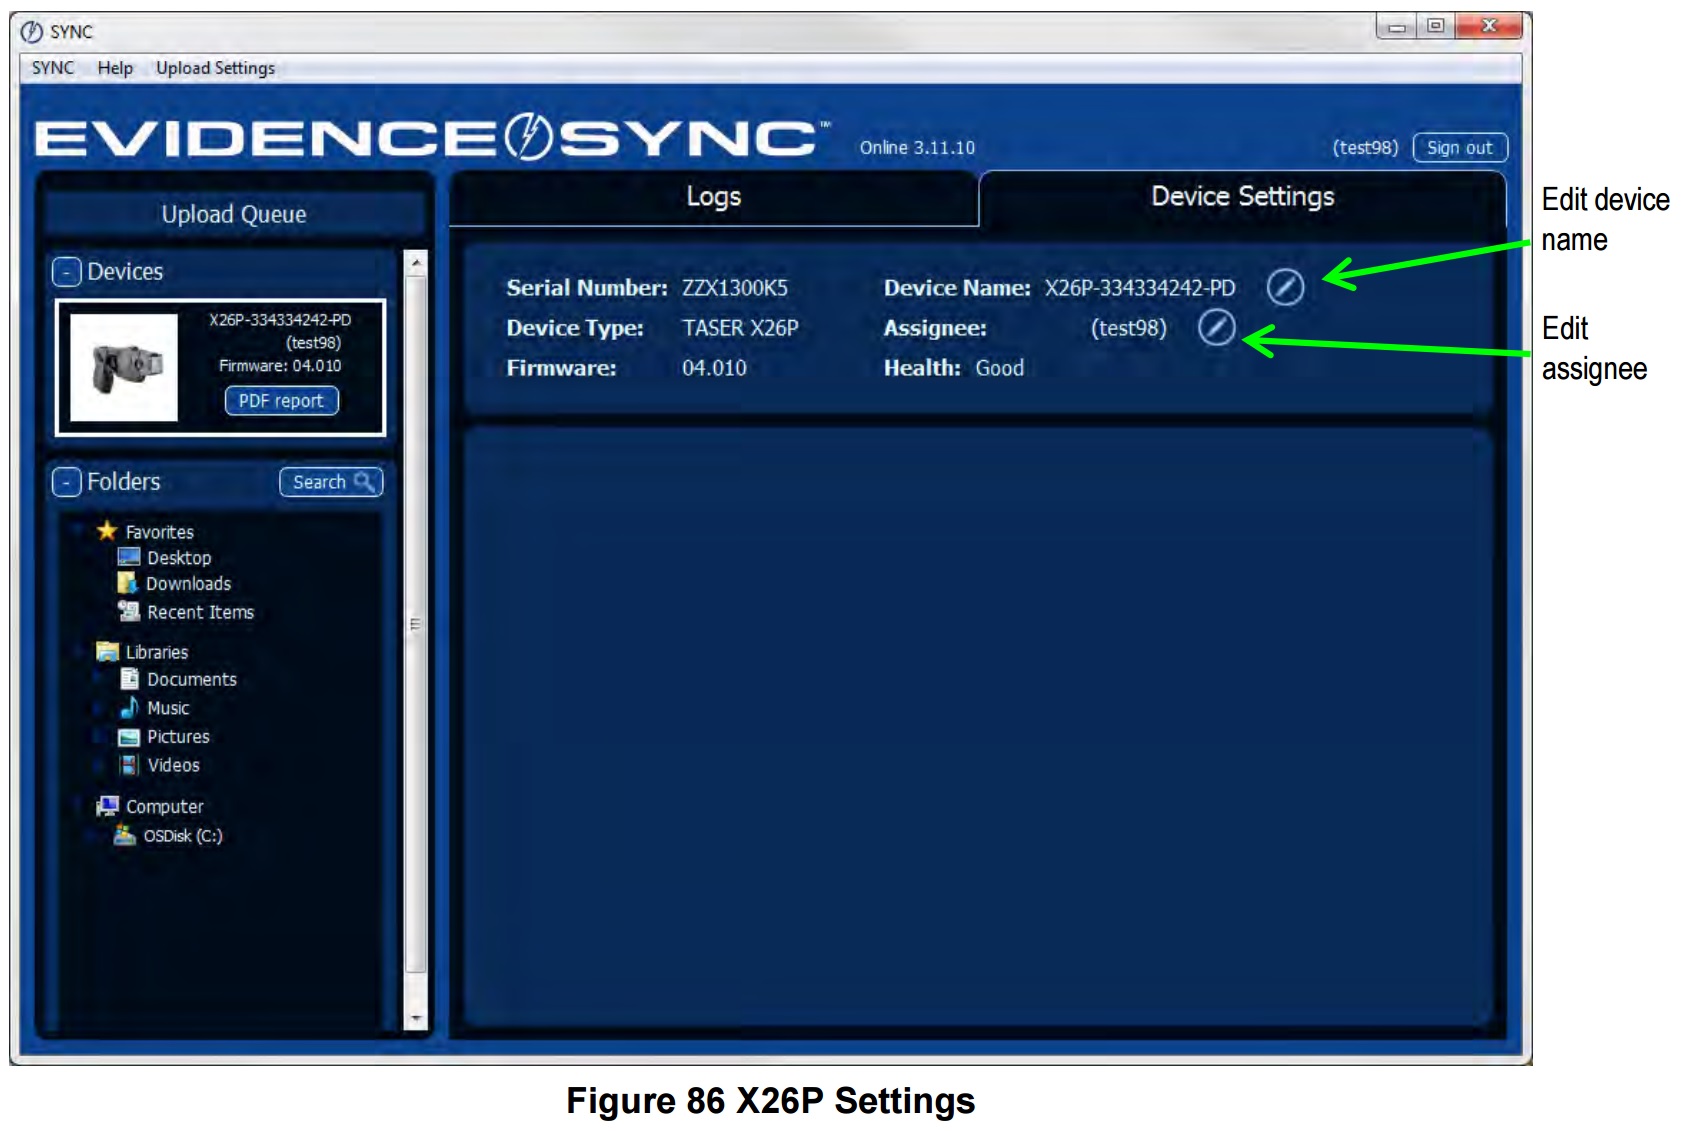Viewport: 1688px width, 1131px height.
Task: Switch to the Logs tab
Action: click(x=712, y=197)
